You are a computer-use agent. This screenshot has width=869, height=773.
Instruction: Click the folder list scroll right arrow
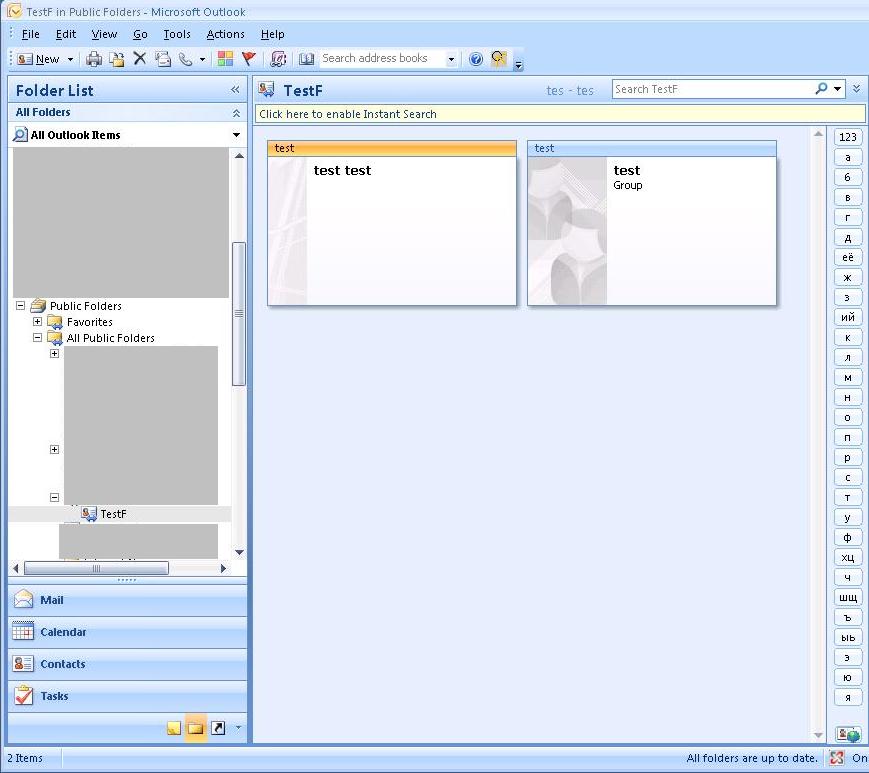pos(223,568)
